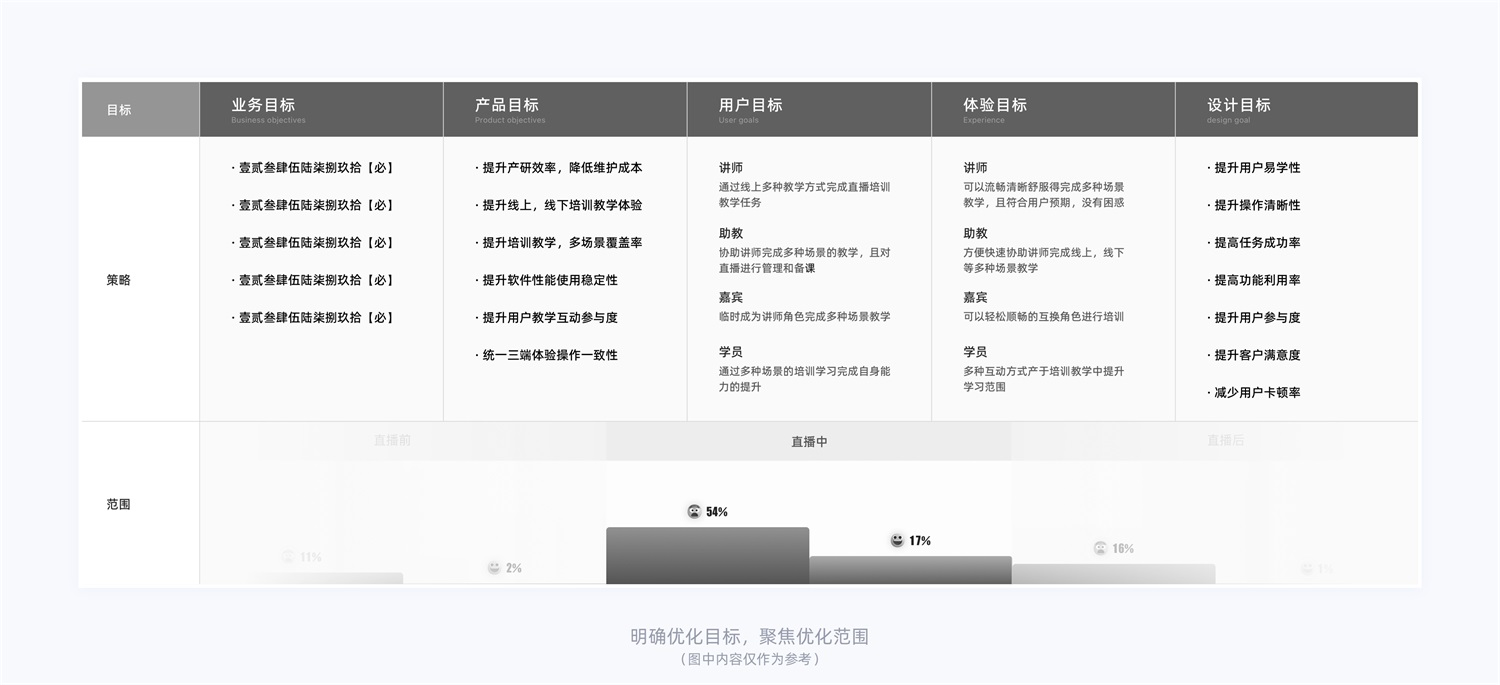Select the emoji icon beside 2%

[494, 567]
